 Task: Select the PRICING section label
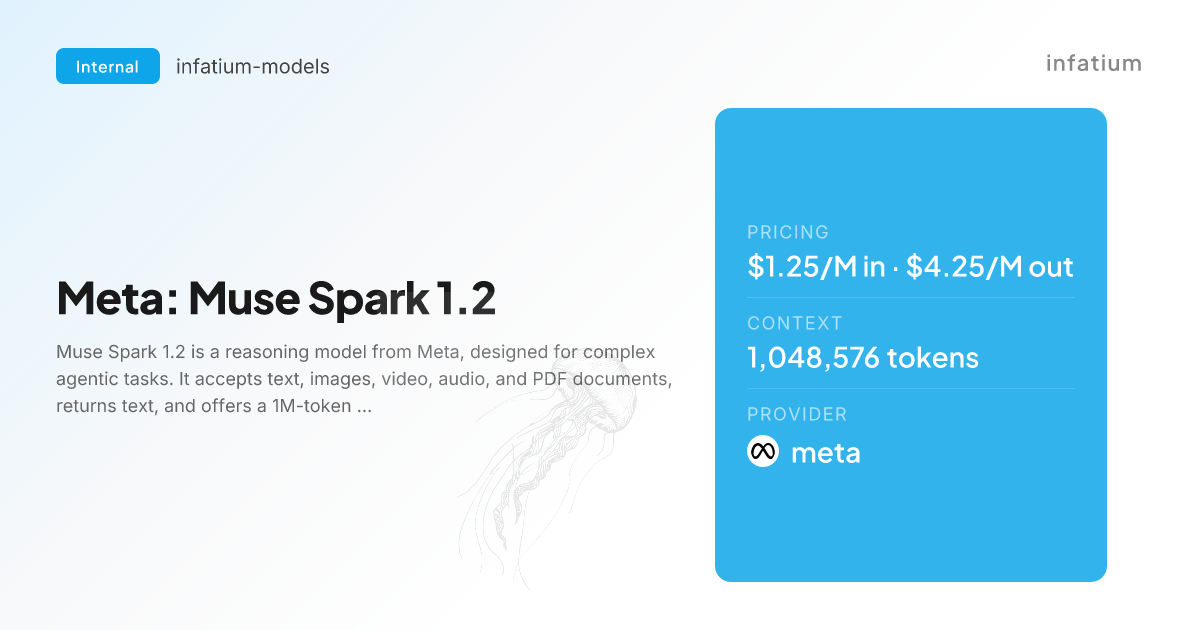(x=788, y=232)
